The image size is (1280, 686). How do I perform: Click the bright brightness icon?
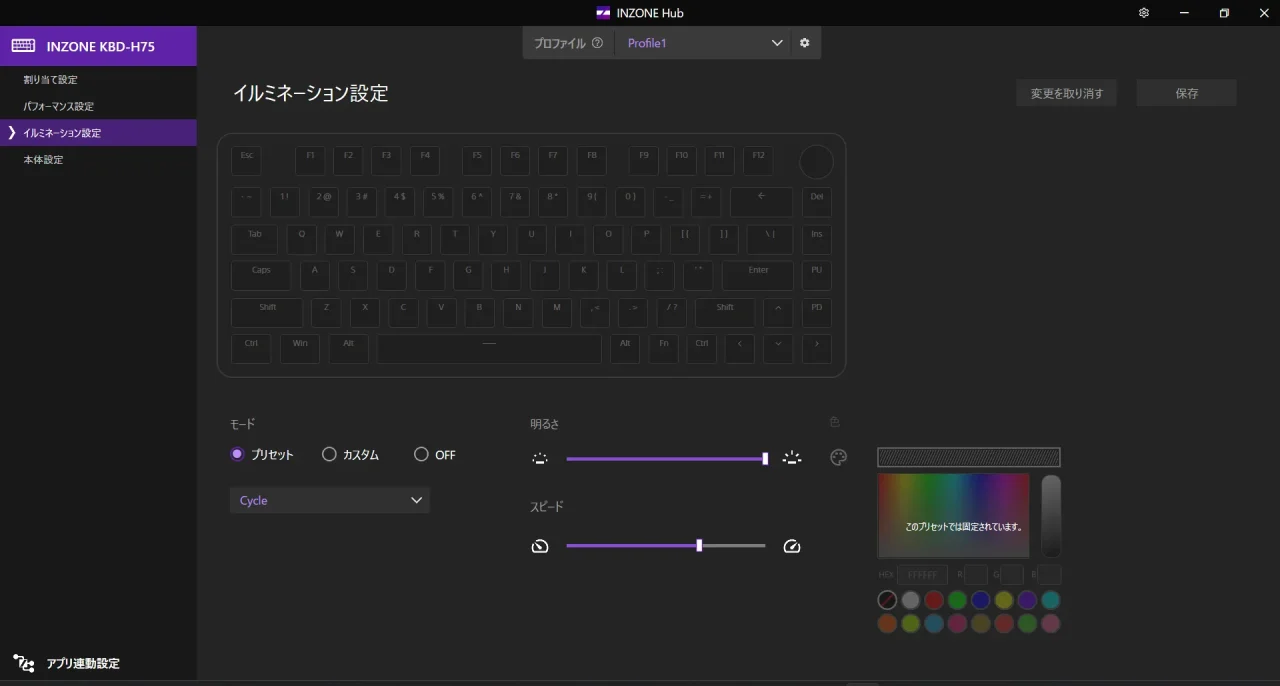[792, 458]
